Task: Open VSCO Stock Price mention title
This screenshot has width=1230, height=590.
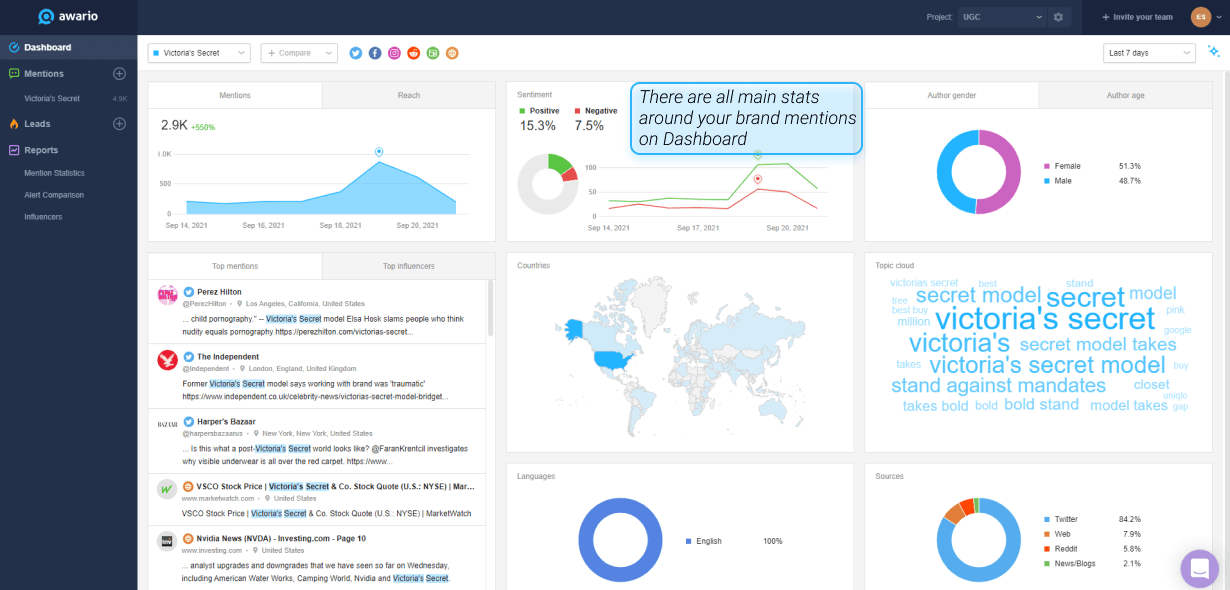Action: tap(336, 486)
